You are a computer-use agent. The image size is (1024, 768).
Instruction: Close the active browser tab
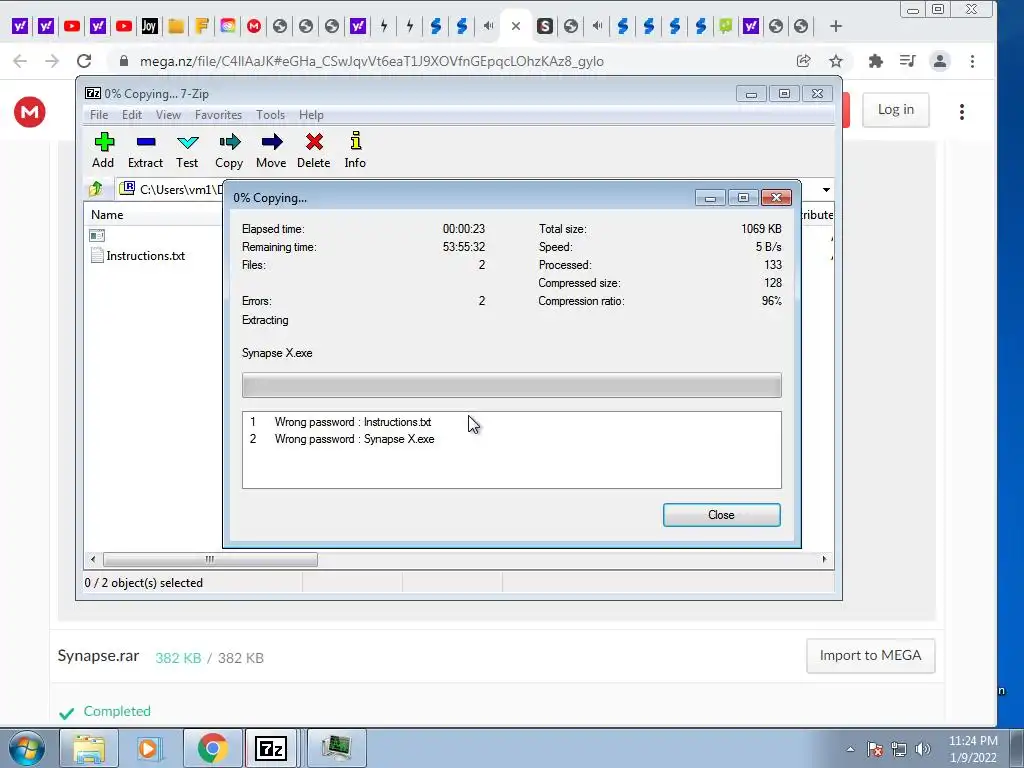516,26
